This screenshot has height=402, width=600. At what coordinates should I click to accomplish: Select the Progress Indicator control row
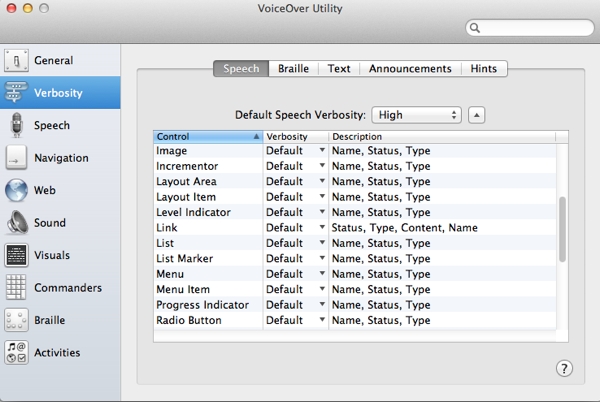(355, 305)
